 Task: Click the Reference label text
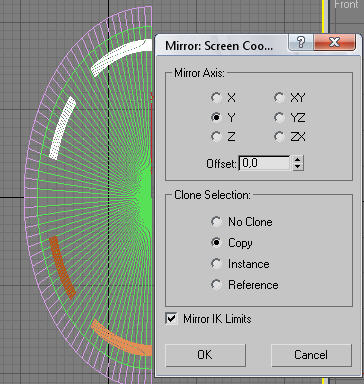click(253, 285)
